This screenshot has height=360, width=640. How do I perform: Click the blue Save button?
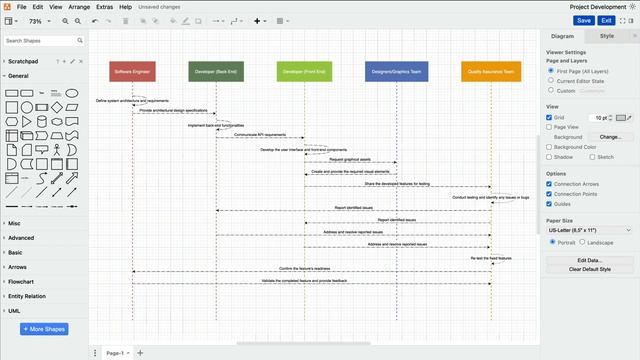point(584,20)
